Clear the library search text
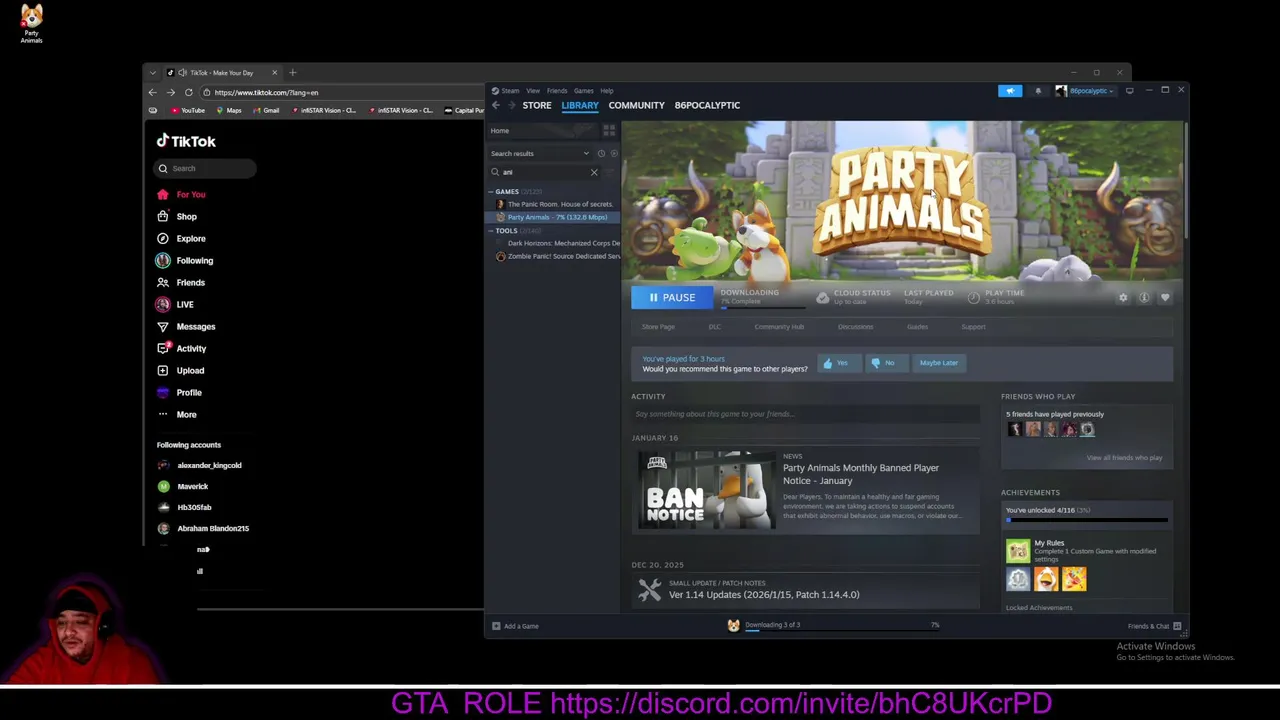The image size is (1280, 720). [594, 172]
